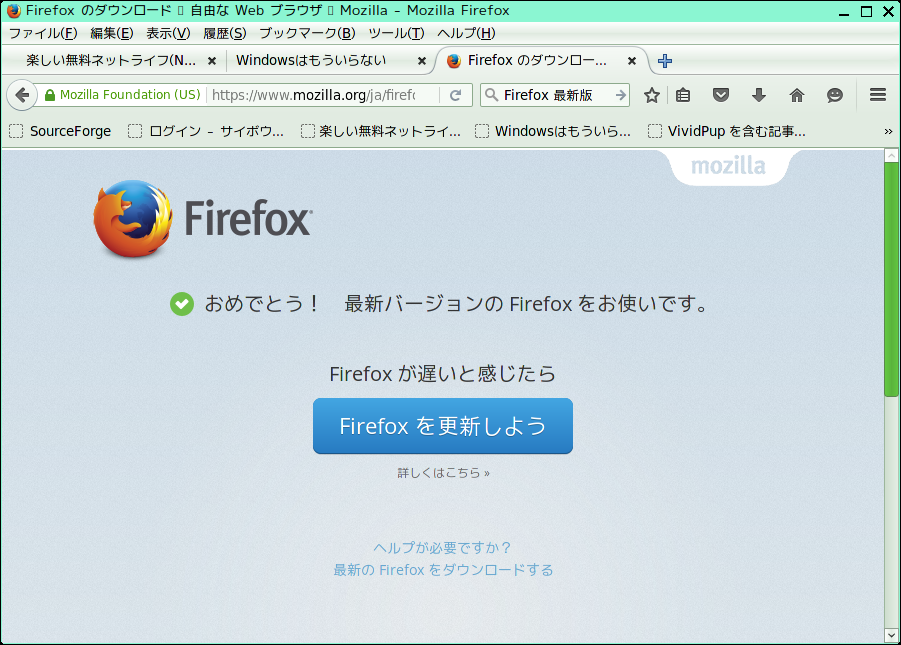Close the Windowsはもういらない tab
This screenshot has width=901, height=645.
point(422,61)
